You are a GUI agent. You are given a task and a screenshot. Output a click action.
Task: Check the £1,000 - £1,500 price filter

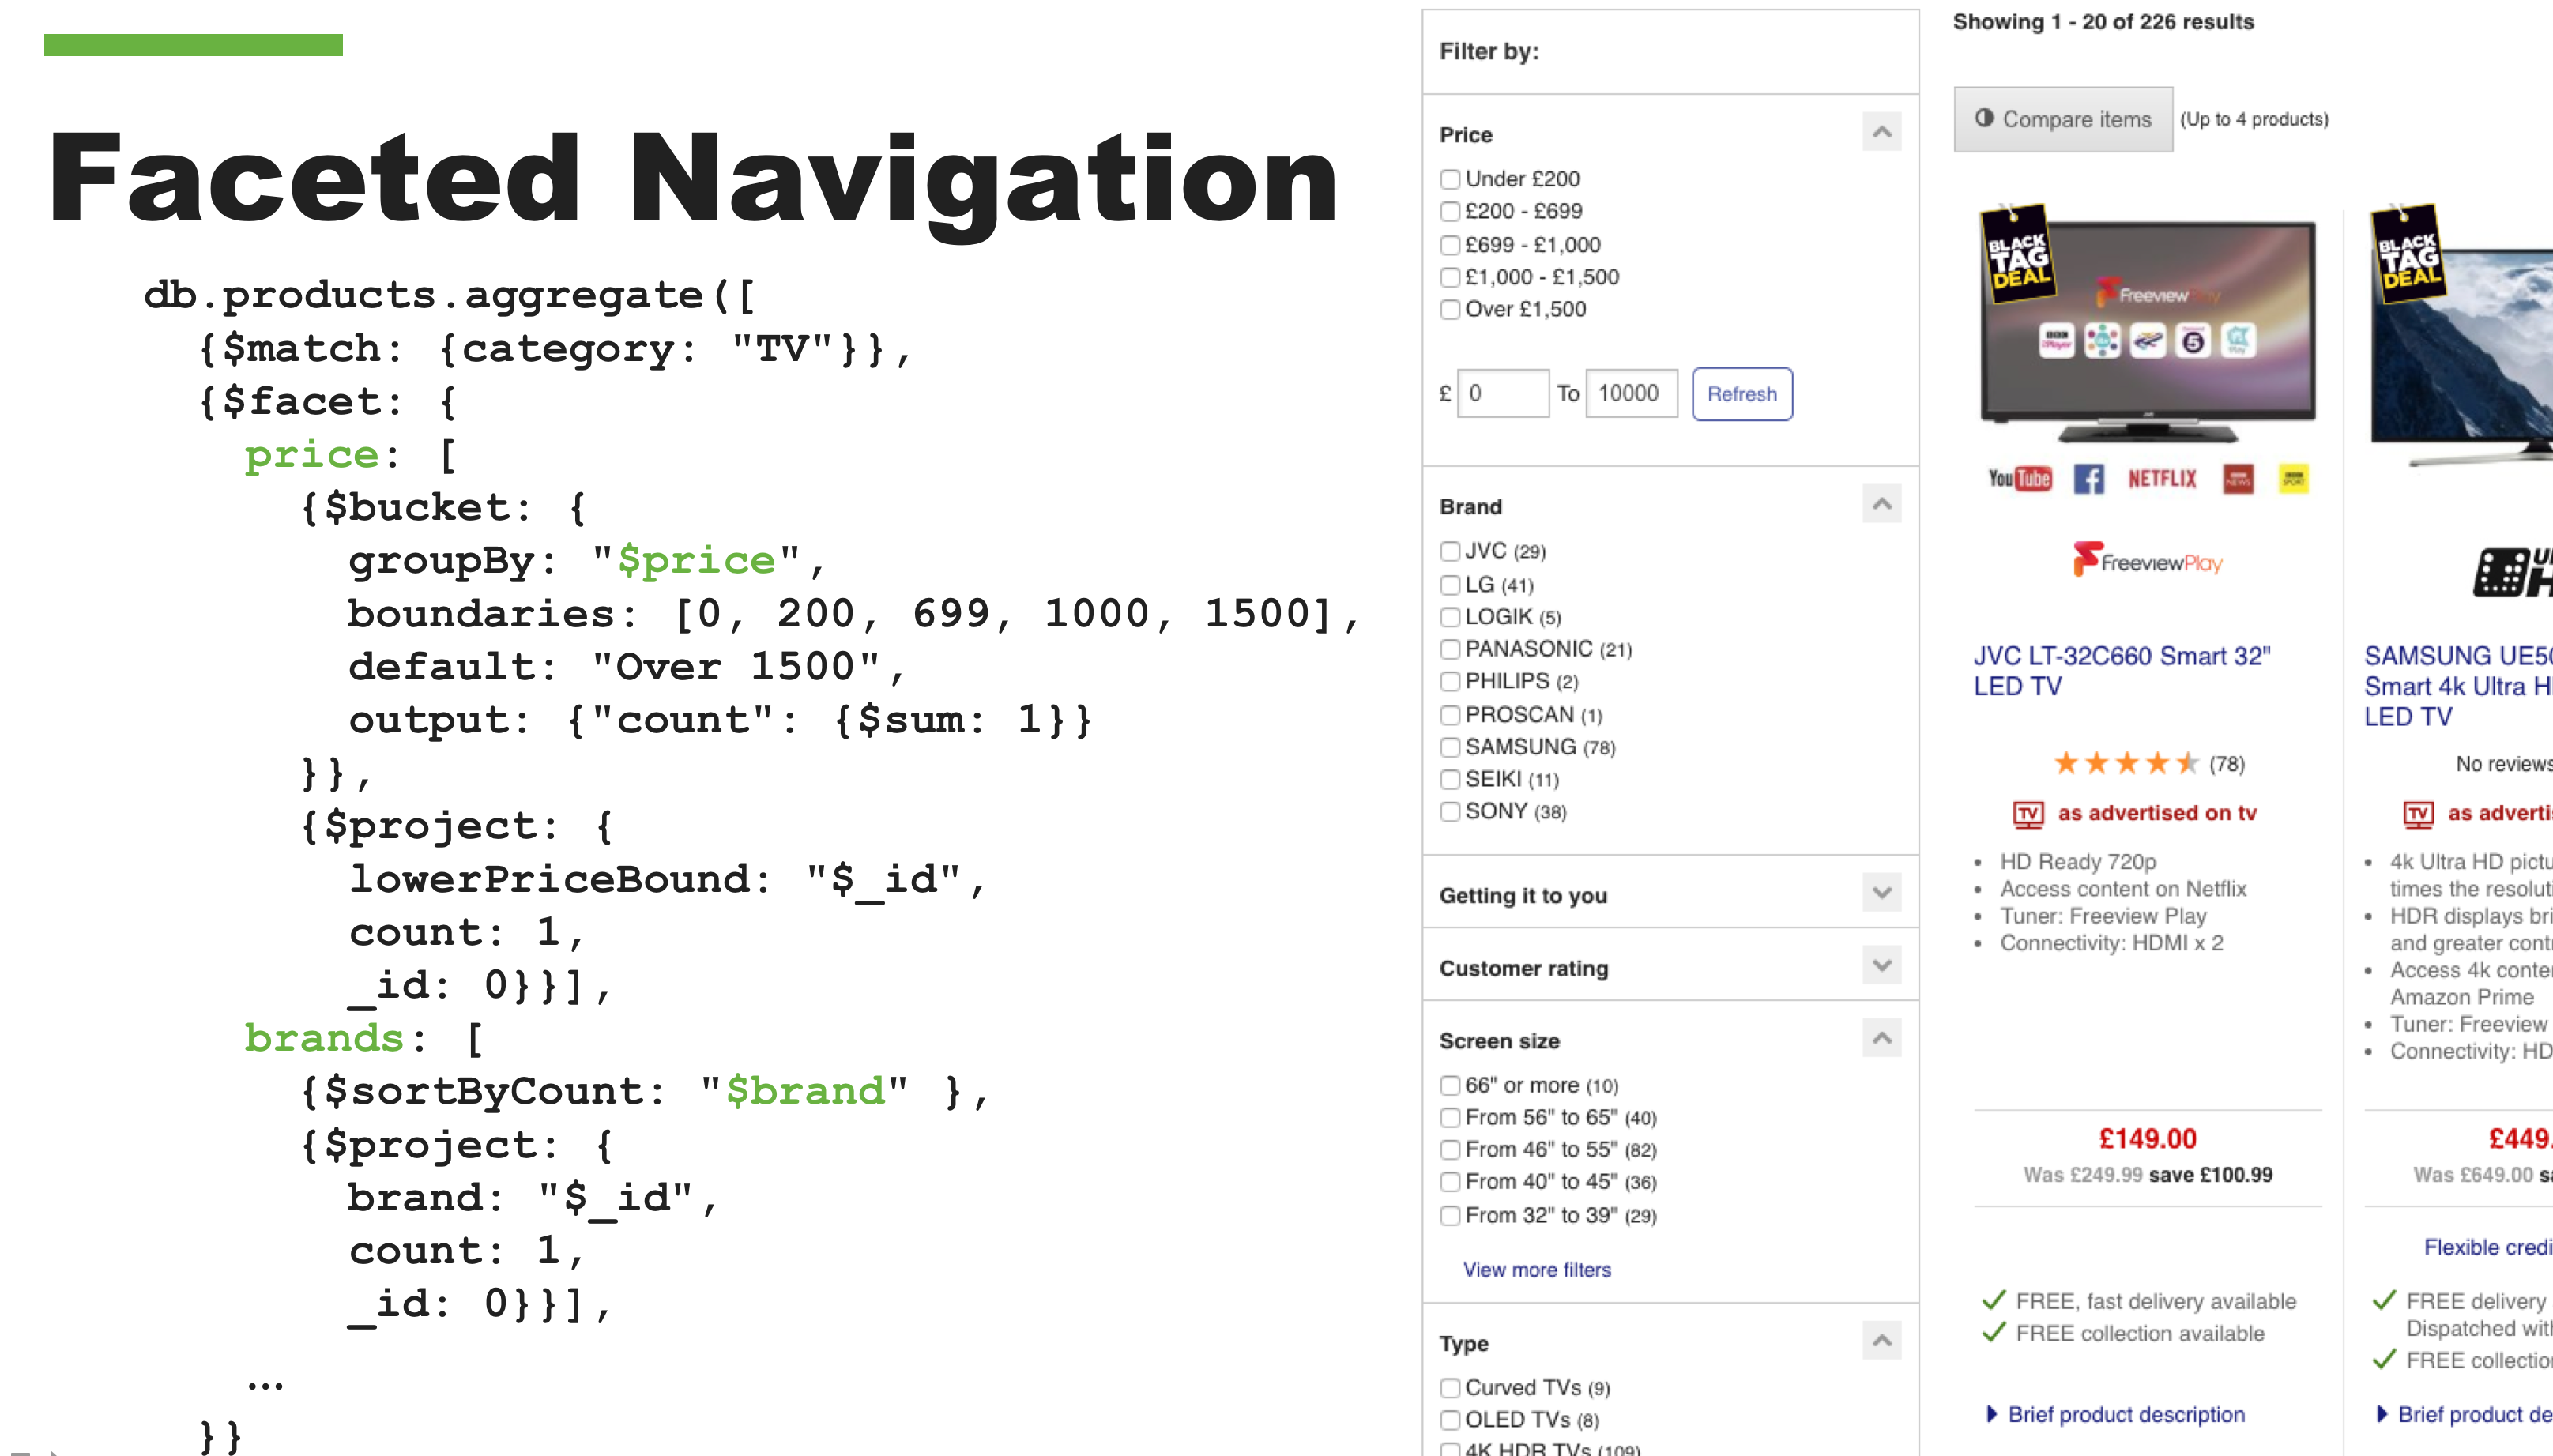point(1450,277)
